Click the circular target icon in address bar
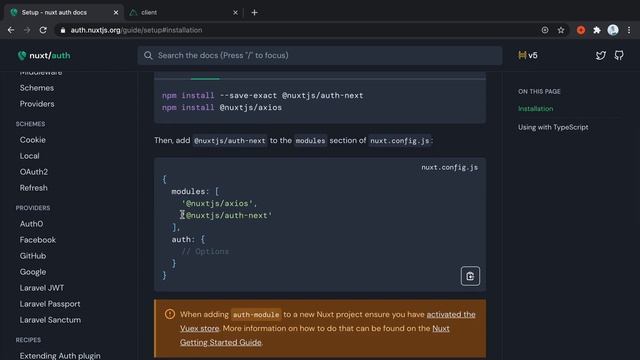640x360 pixels. (545, 30)
